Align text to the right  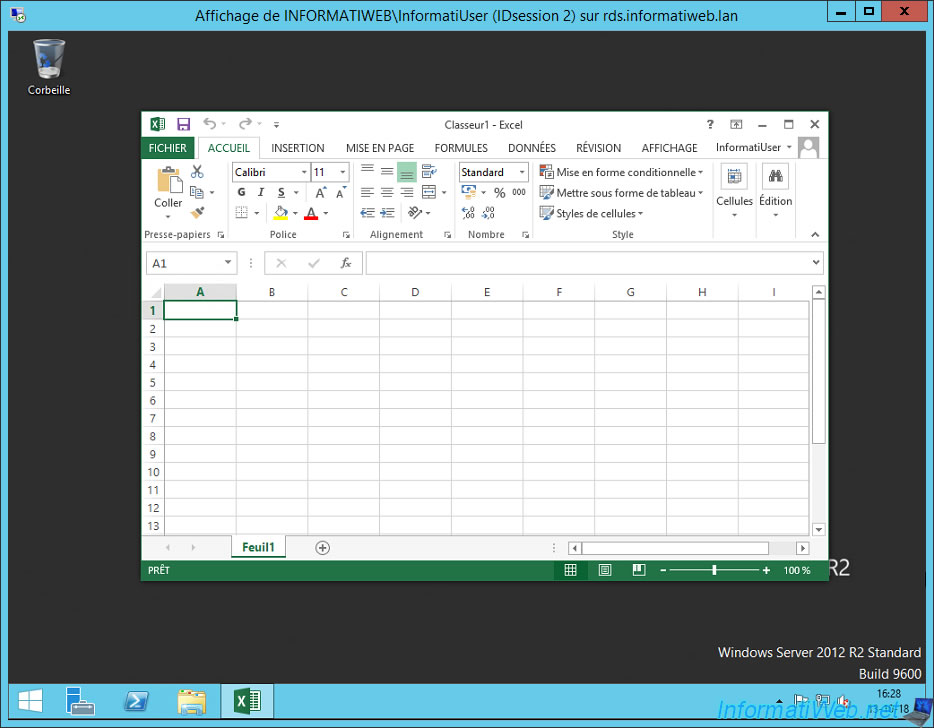(407, 192)
